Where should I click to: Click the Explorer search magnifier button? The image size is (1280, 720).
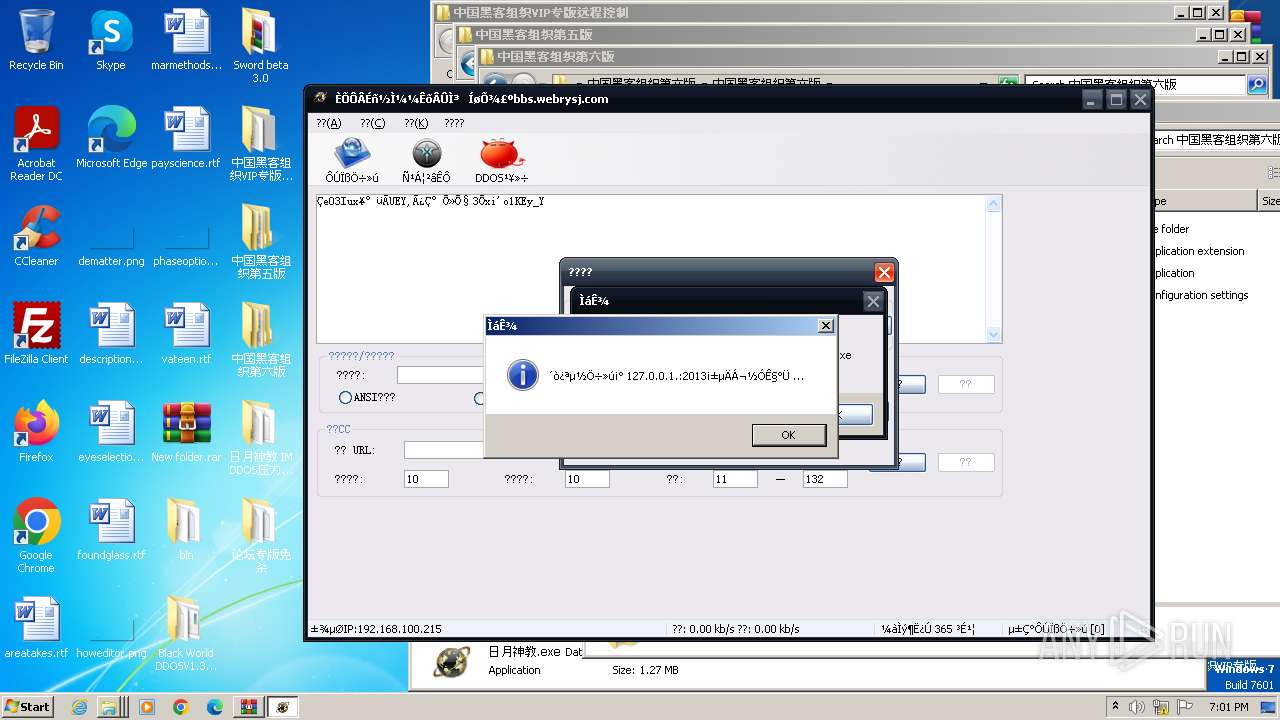pyautogui.click(x=1257, y=85)
